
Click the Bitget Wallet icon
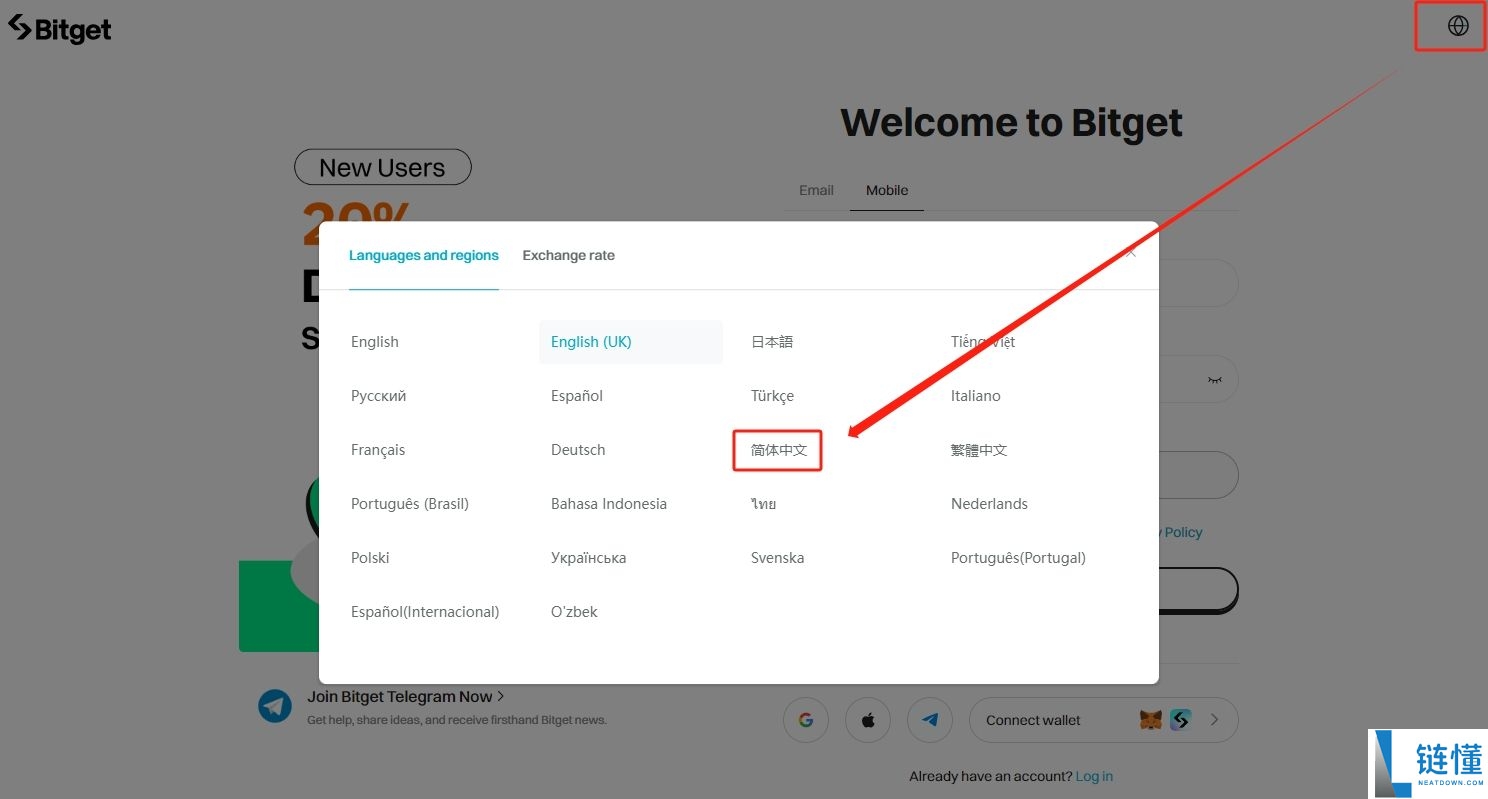1180,720
